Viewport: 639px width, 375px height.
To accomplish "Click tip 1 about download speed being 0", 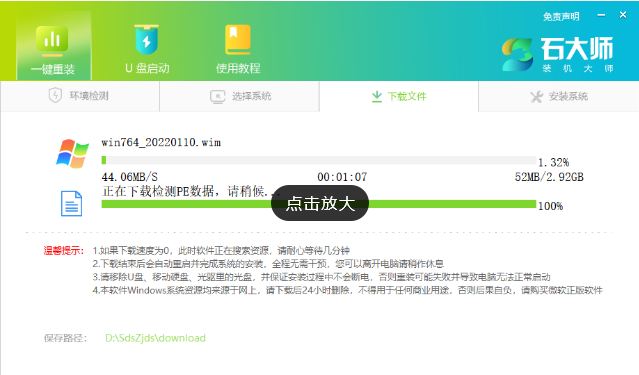I will [x=221, y=250].
